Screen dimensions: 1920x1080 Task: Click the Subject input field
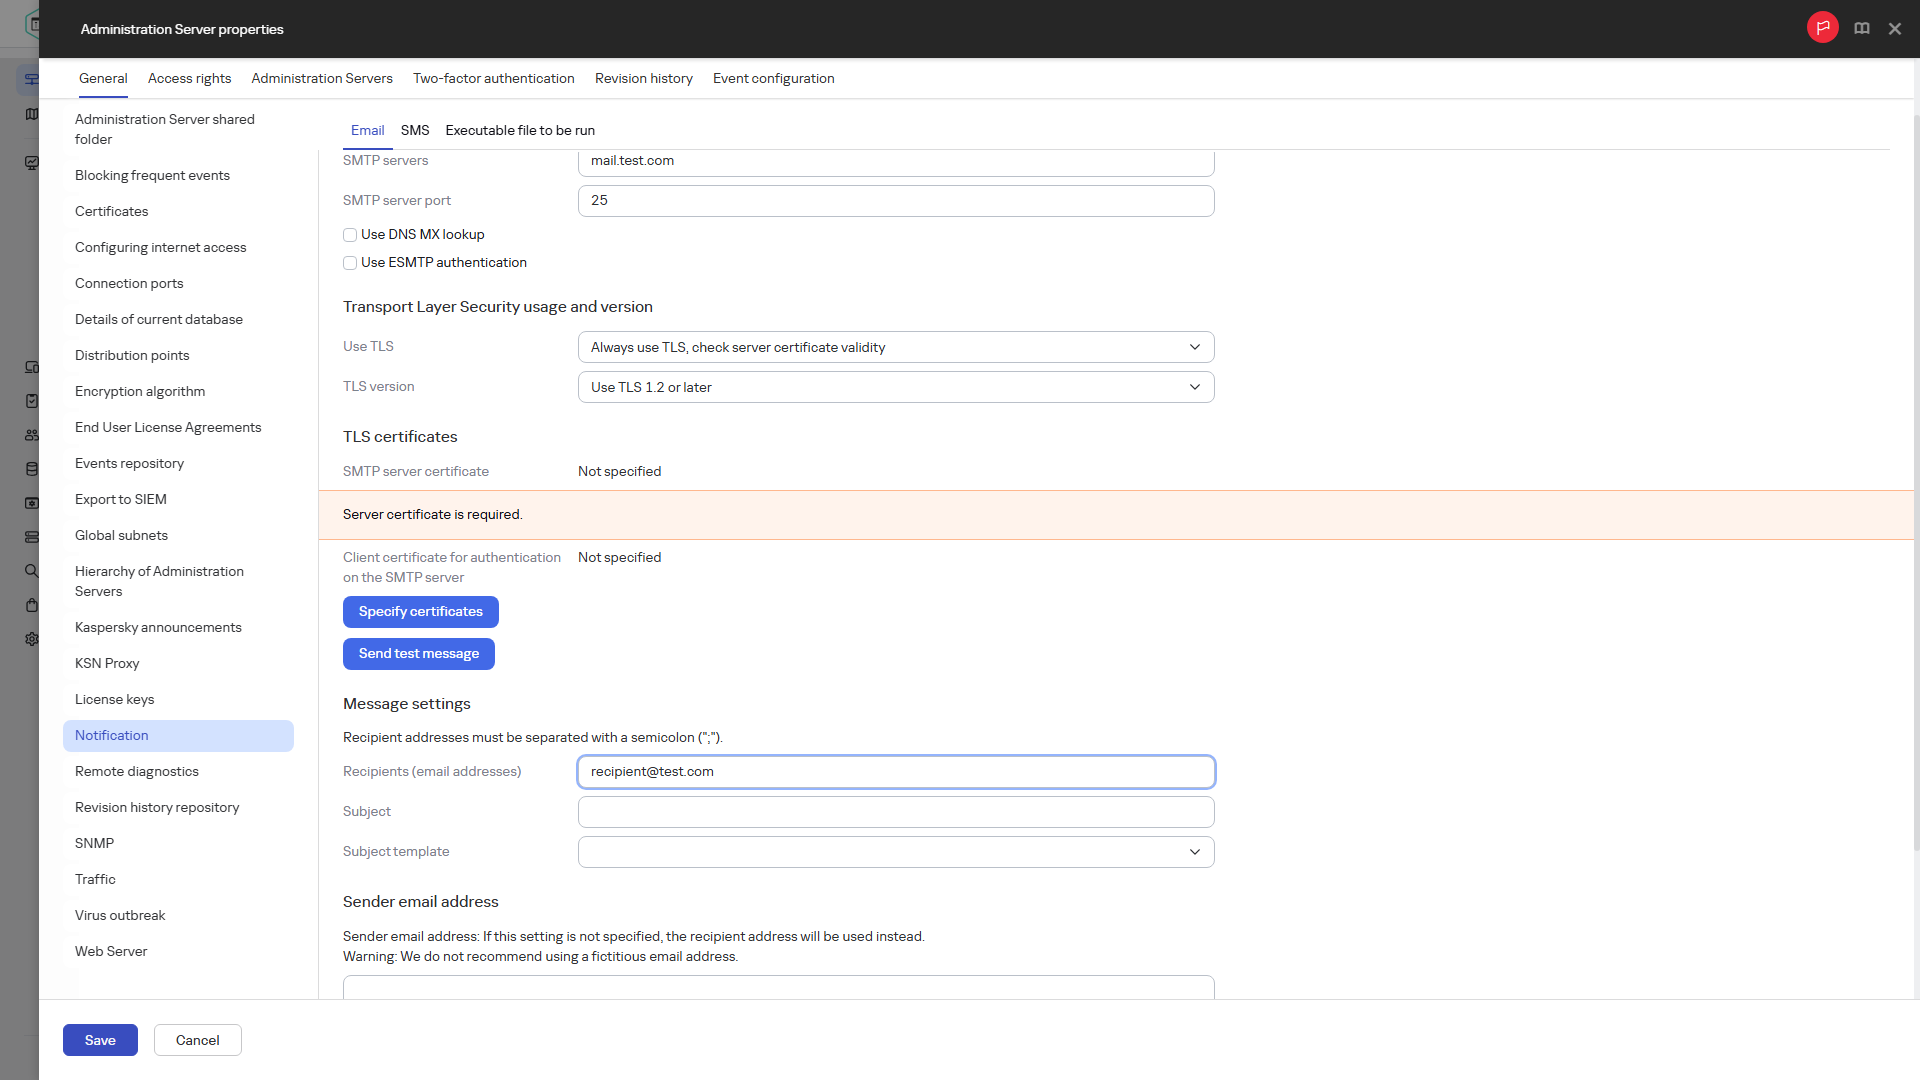point(896,812)
